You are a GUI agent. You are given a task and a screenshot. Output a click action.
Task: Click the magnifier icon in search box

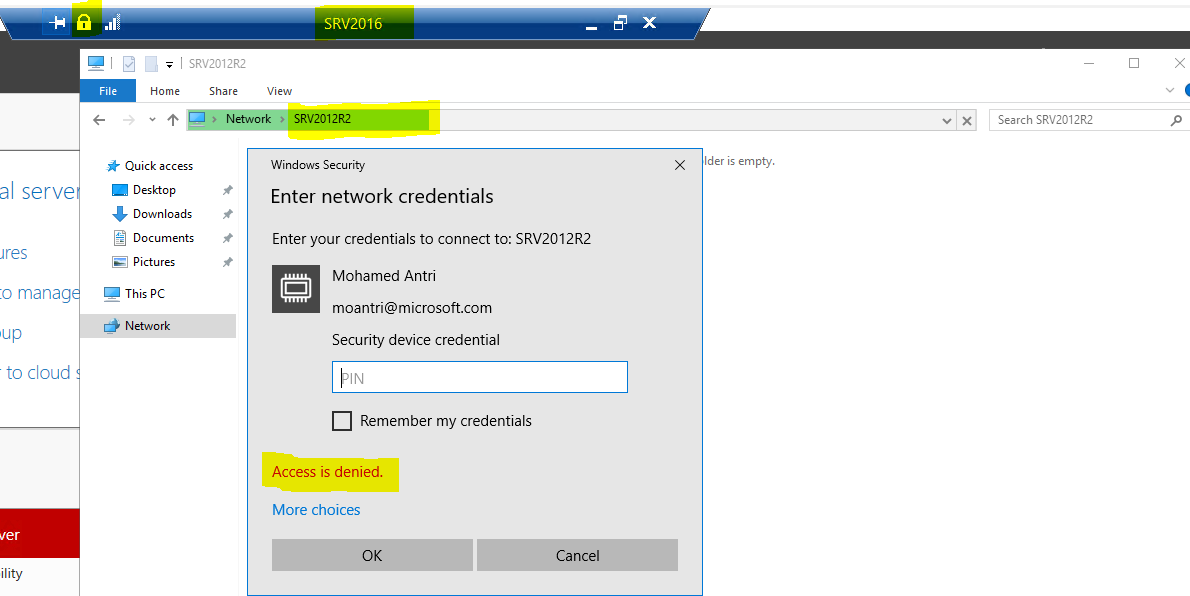click(1176, 120)
